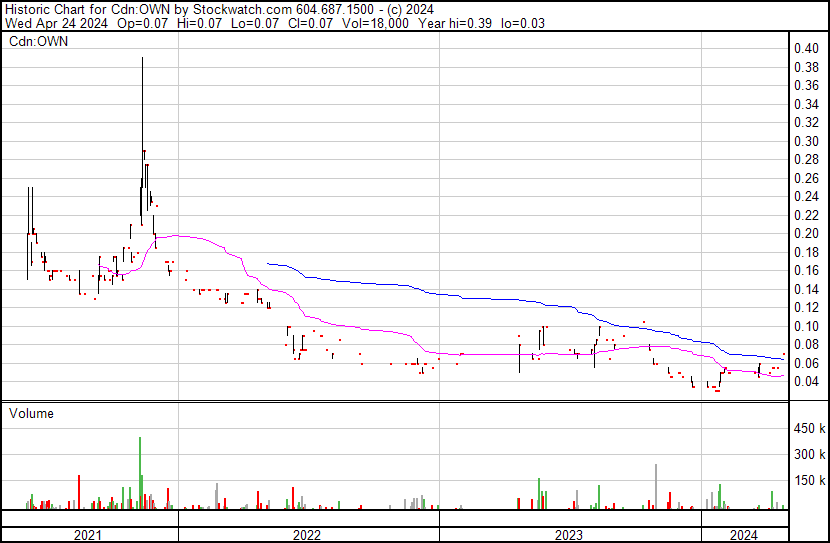Click the 150 k volume axis label
Viewport: 830px width, 543px height.
(809, 480)
